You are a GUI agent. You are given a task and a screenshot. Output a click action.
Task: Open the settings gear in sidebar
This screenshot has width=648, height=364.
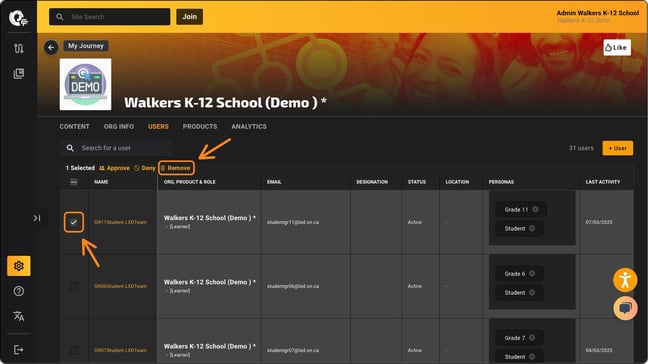click(x=19, y=266)
